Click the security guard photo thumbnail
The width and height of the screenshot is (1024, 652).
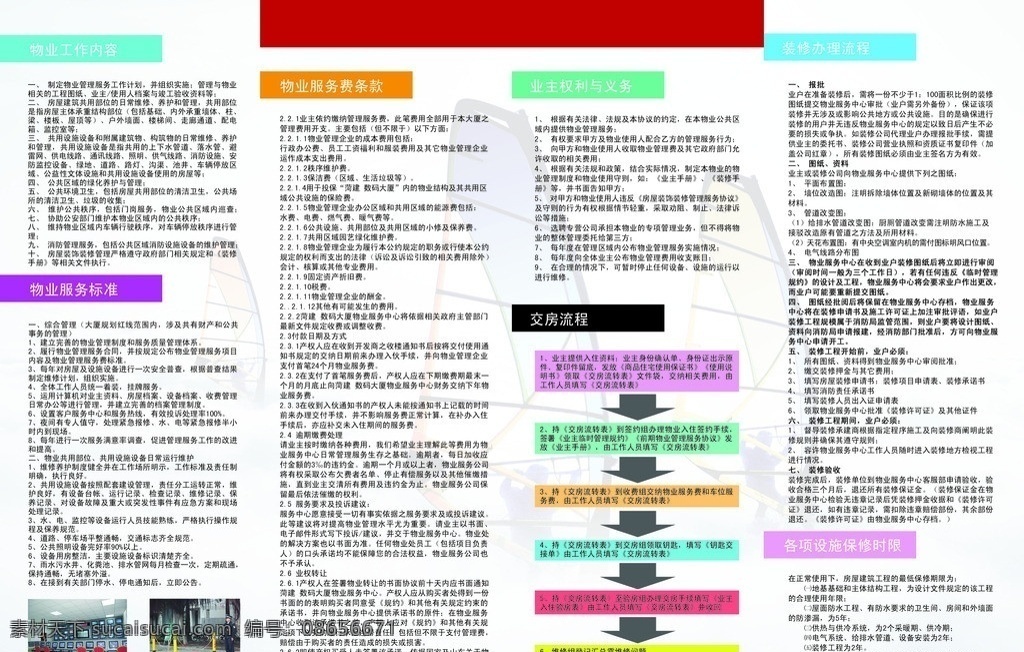point(195,625)
